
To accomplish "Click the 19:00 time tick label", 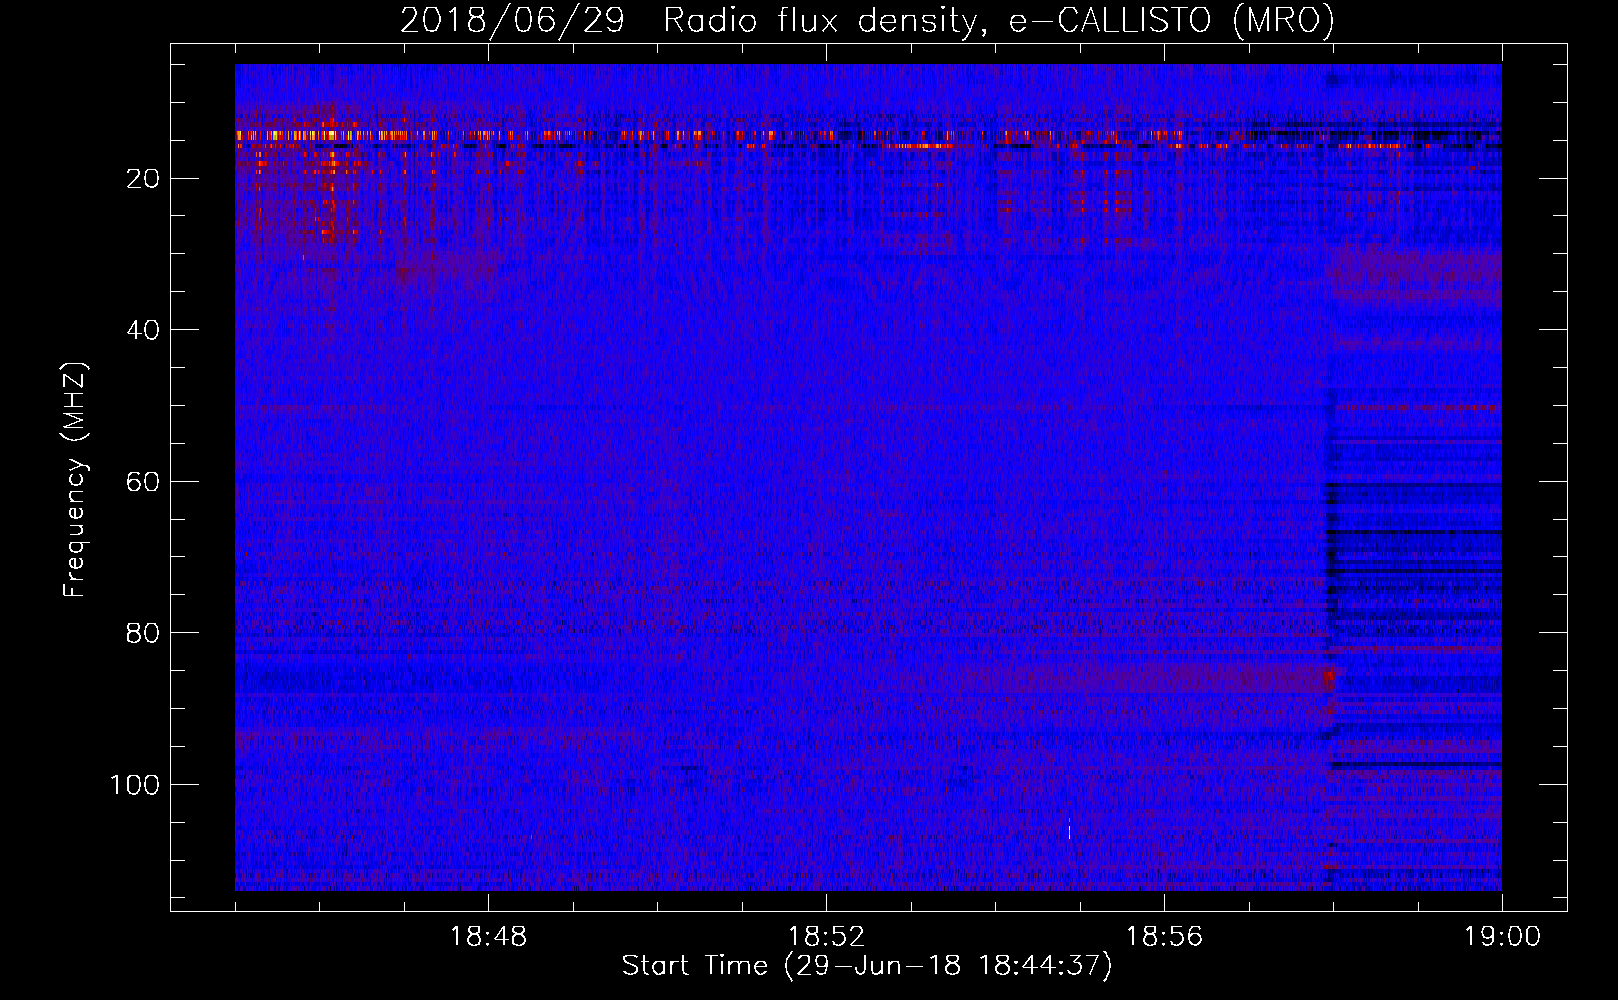I will point(1502,937).
